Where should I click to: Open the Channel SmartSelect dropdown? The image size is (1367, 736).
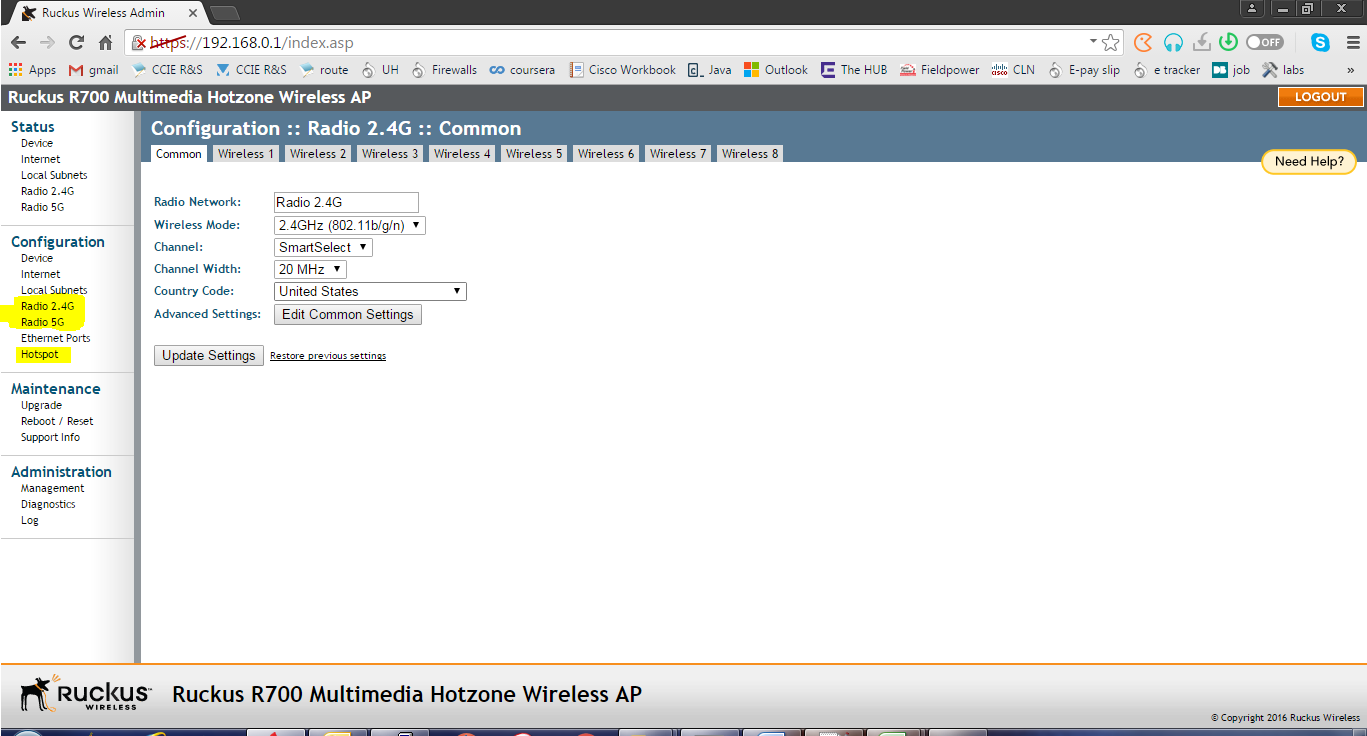tap(322, 246)
